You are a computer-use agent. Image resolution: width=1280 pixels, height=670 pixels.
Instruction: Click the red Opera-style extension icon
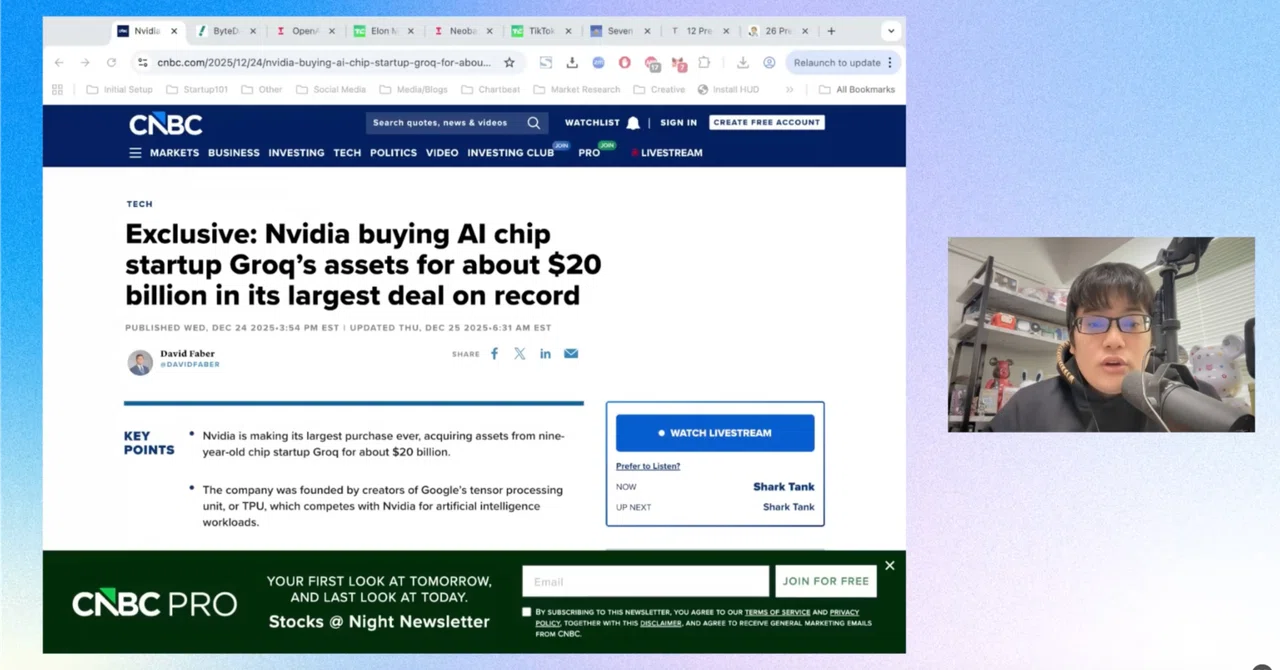(x=624, y=62)
